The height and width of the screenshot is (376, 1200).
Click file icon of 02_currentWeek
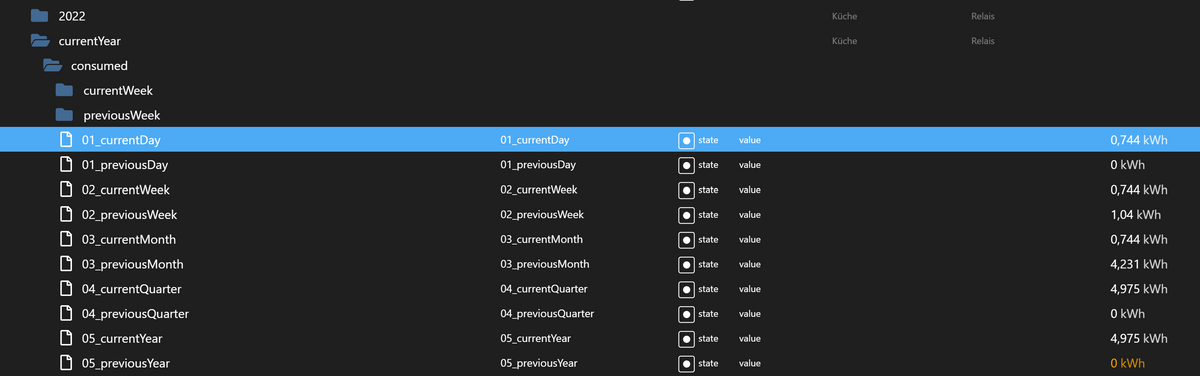pyautogui.click(x=67, y=189)
